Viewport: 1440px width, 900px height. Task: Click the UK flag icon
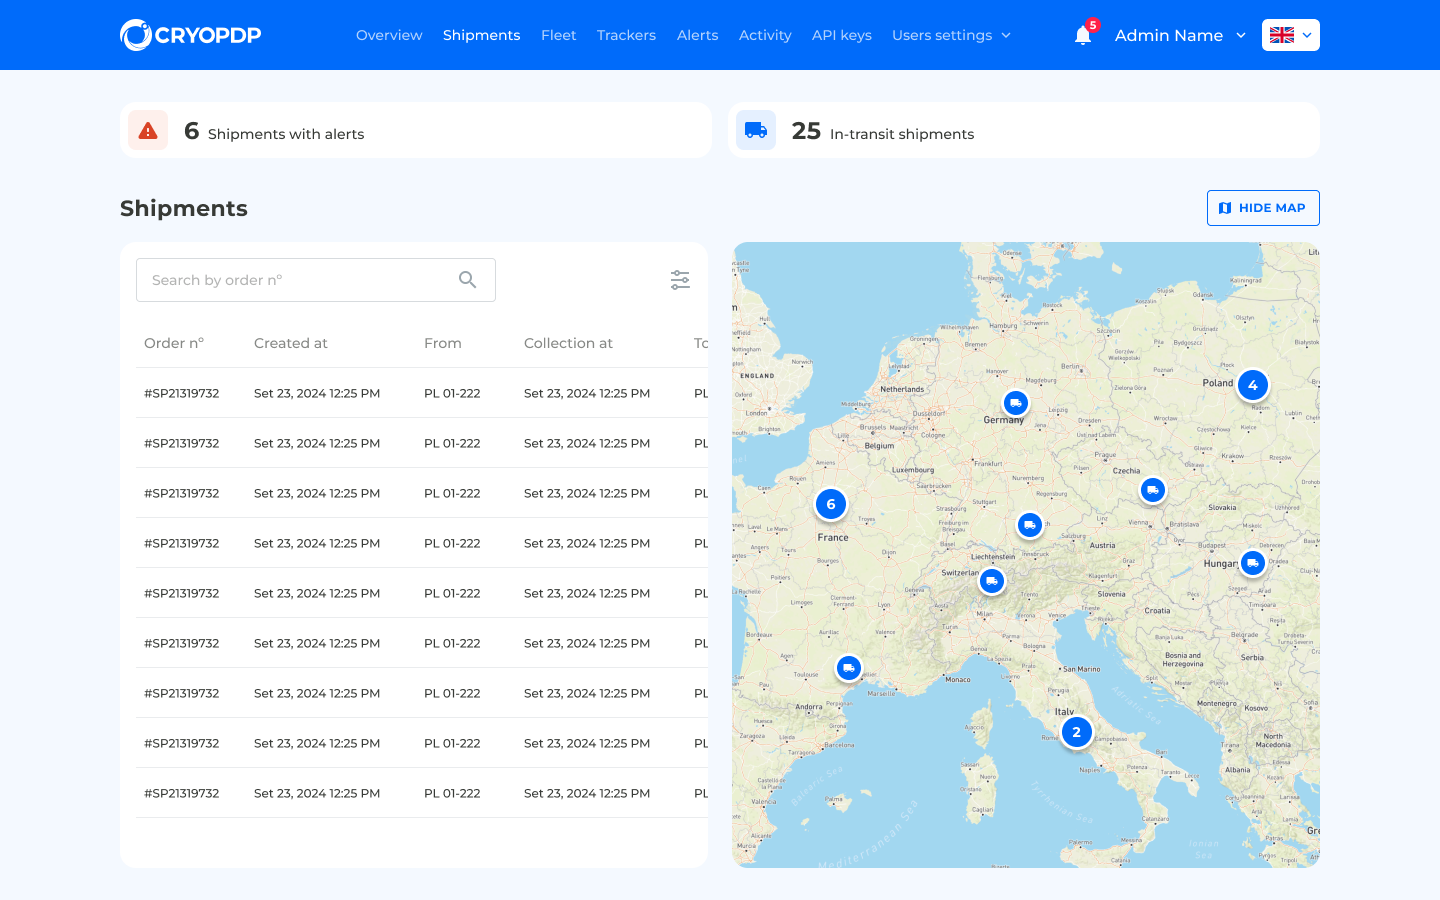1282,35
